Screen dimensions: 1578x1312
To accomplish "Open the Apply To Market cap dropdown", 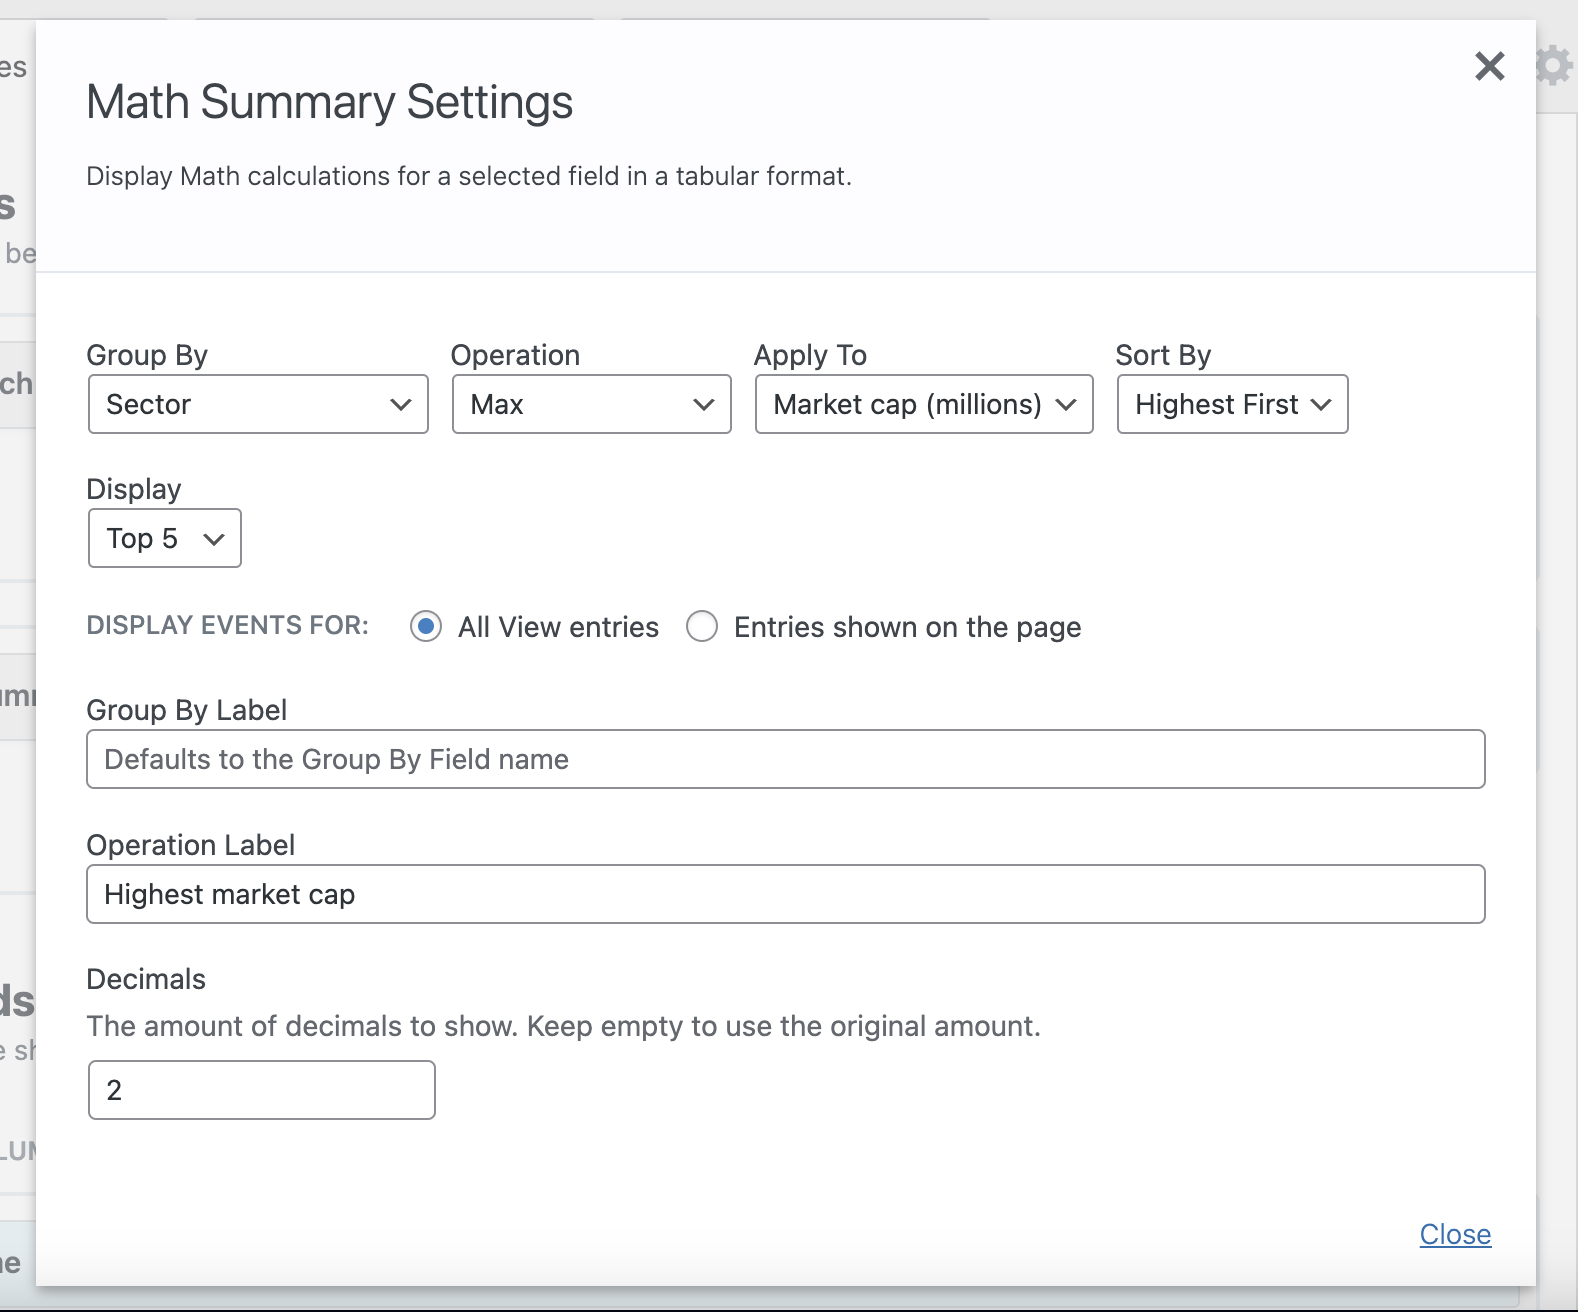I will pos(923,405).
